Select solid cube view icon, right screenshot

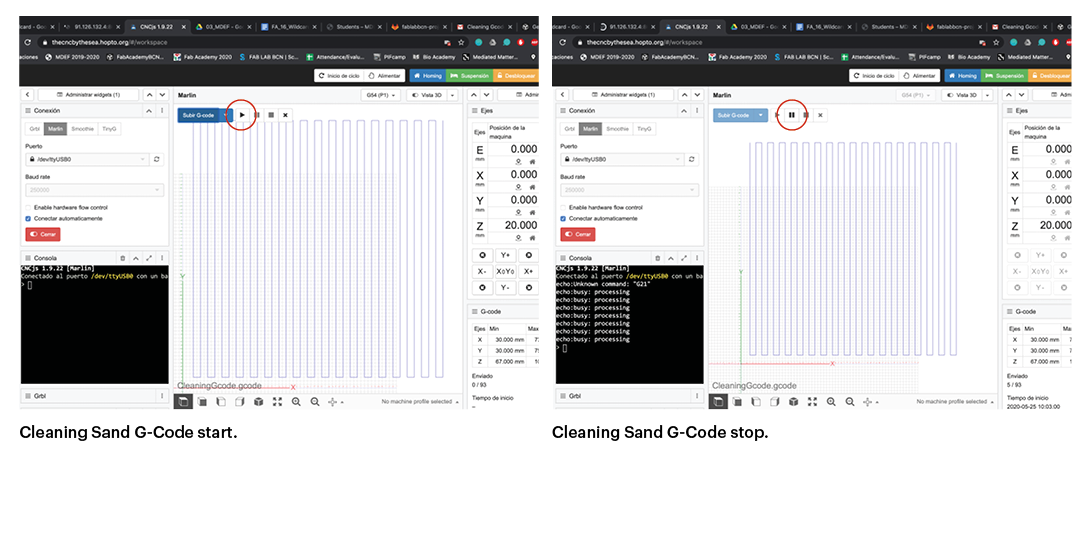click(x=793, y=401)
